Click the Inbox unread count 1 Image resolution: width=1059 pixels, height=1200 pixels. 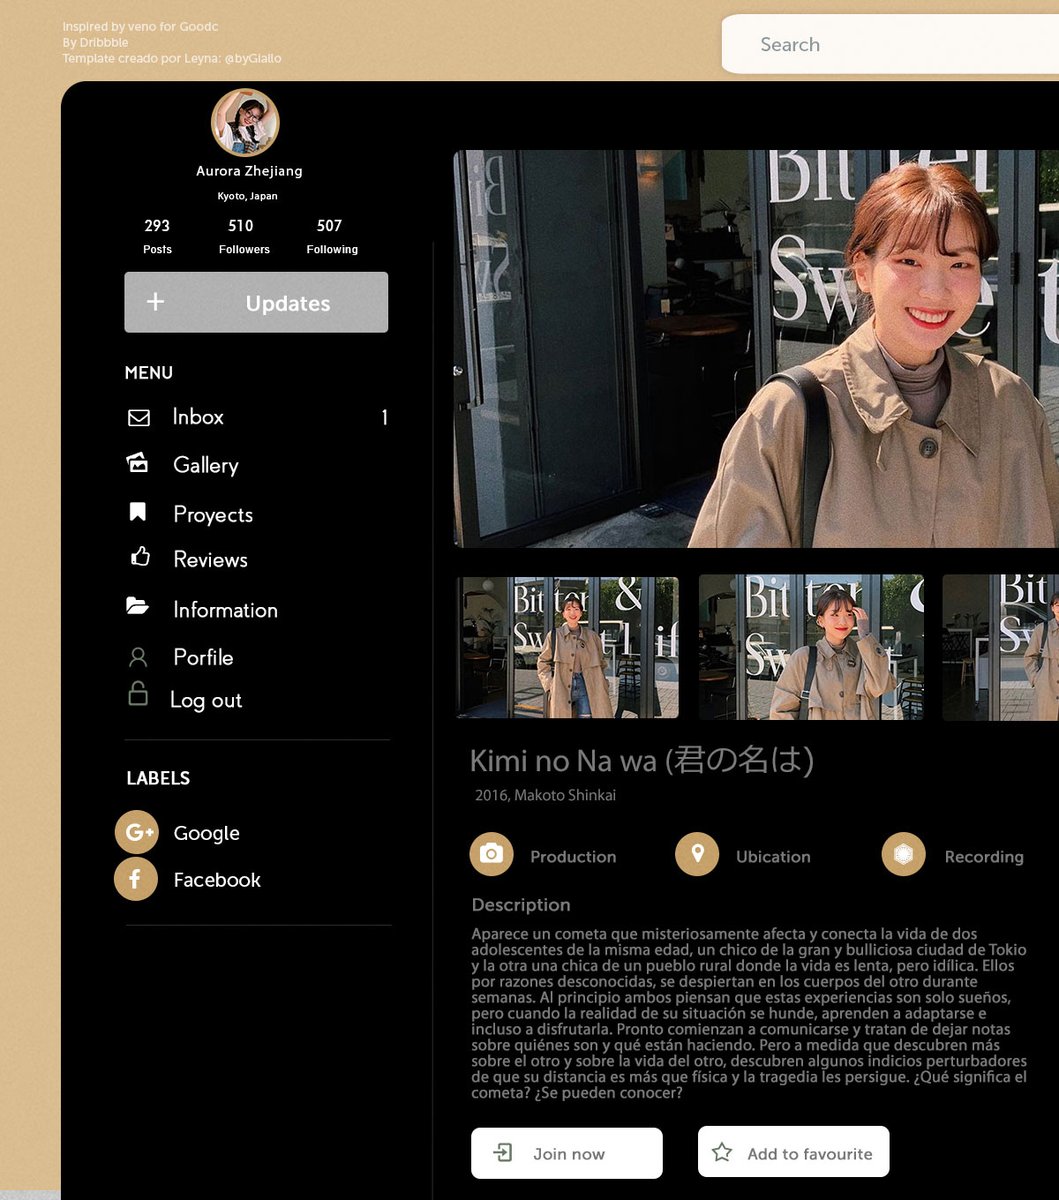[x=384, y=417]
